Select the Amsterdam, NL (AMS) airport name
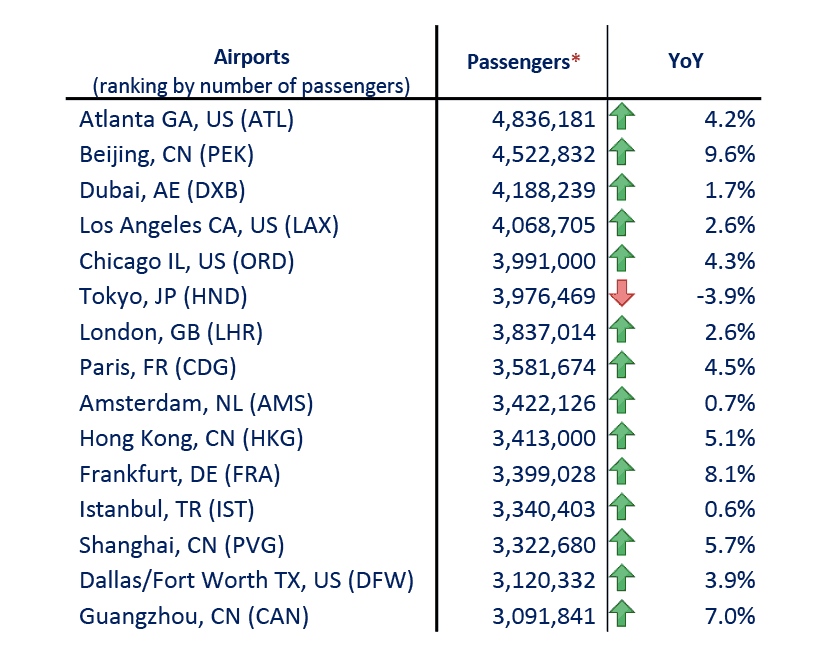The height and width of the screenshot is (648, 818). 196,403
